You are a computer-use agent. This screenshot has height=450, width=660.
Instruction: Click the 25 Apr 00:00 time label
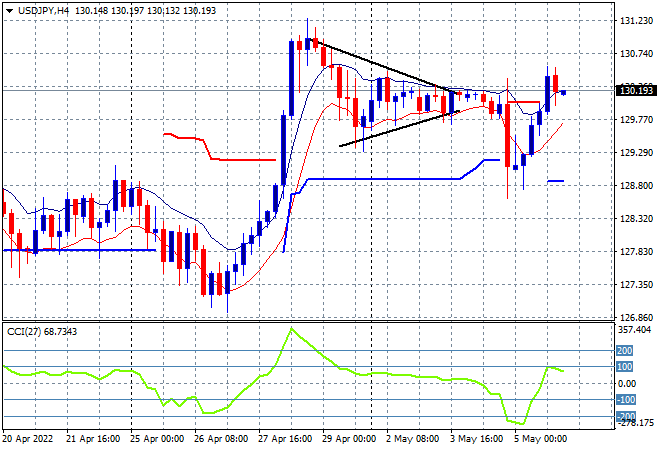pos(157,439)
